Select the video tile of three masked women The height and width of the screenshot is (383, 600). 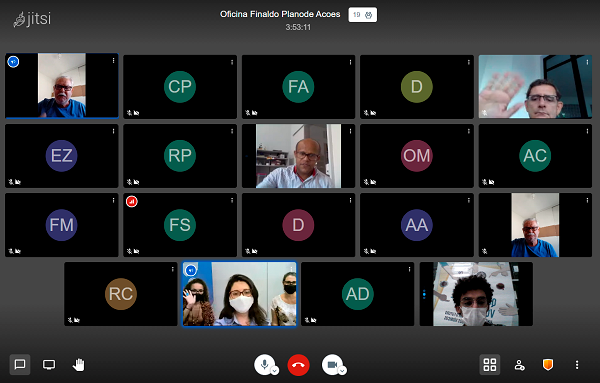pyautogui.click(x=239, y=294)
